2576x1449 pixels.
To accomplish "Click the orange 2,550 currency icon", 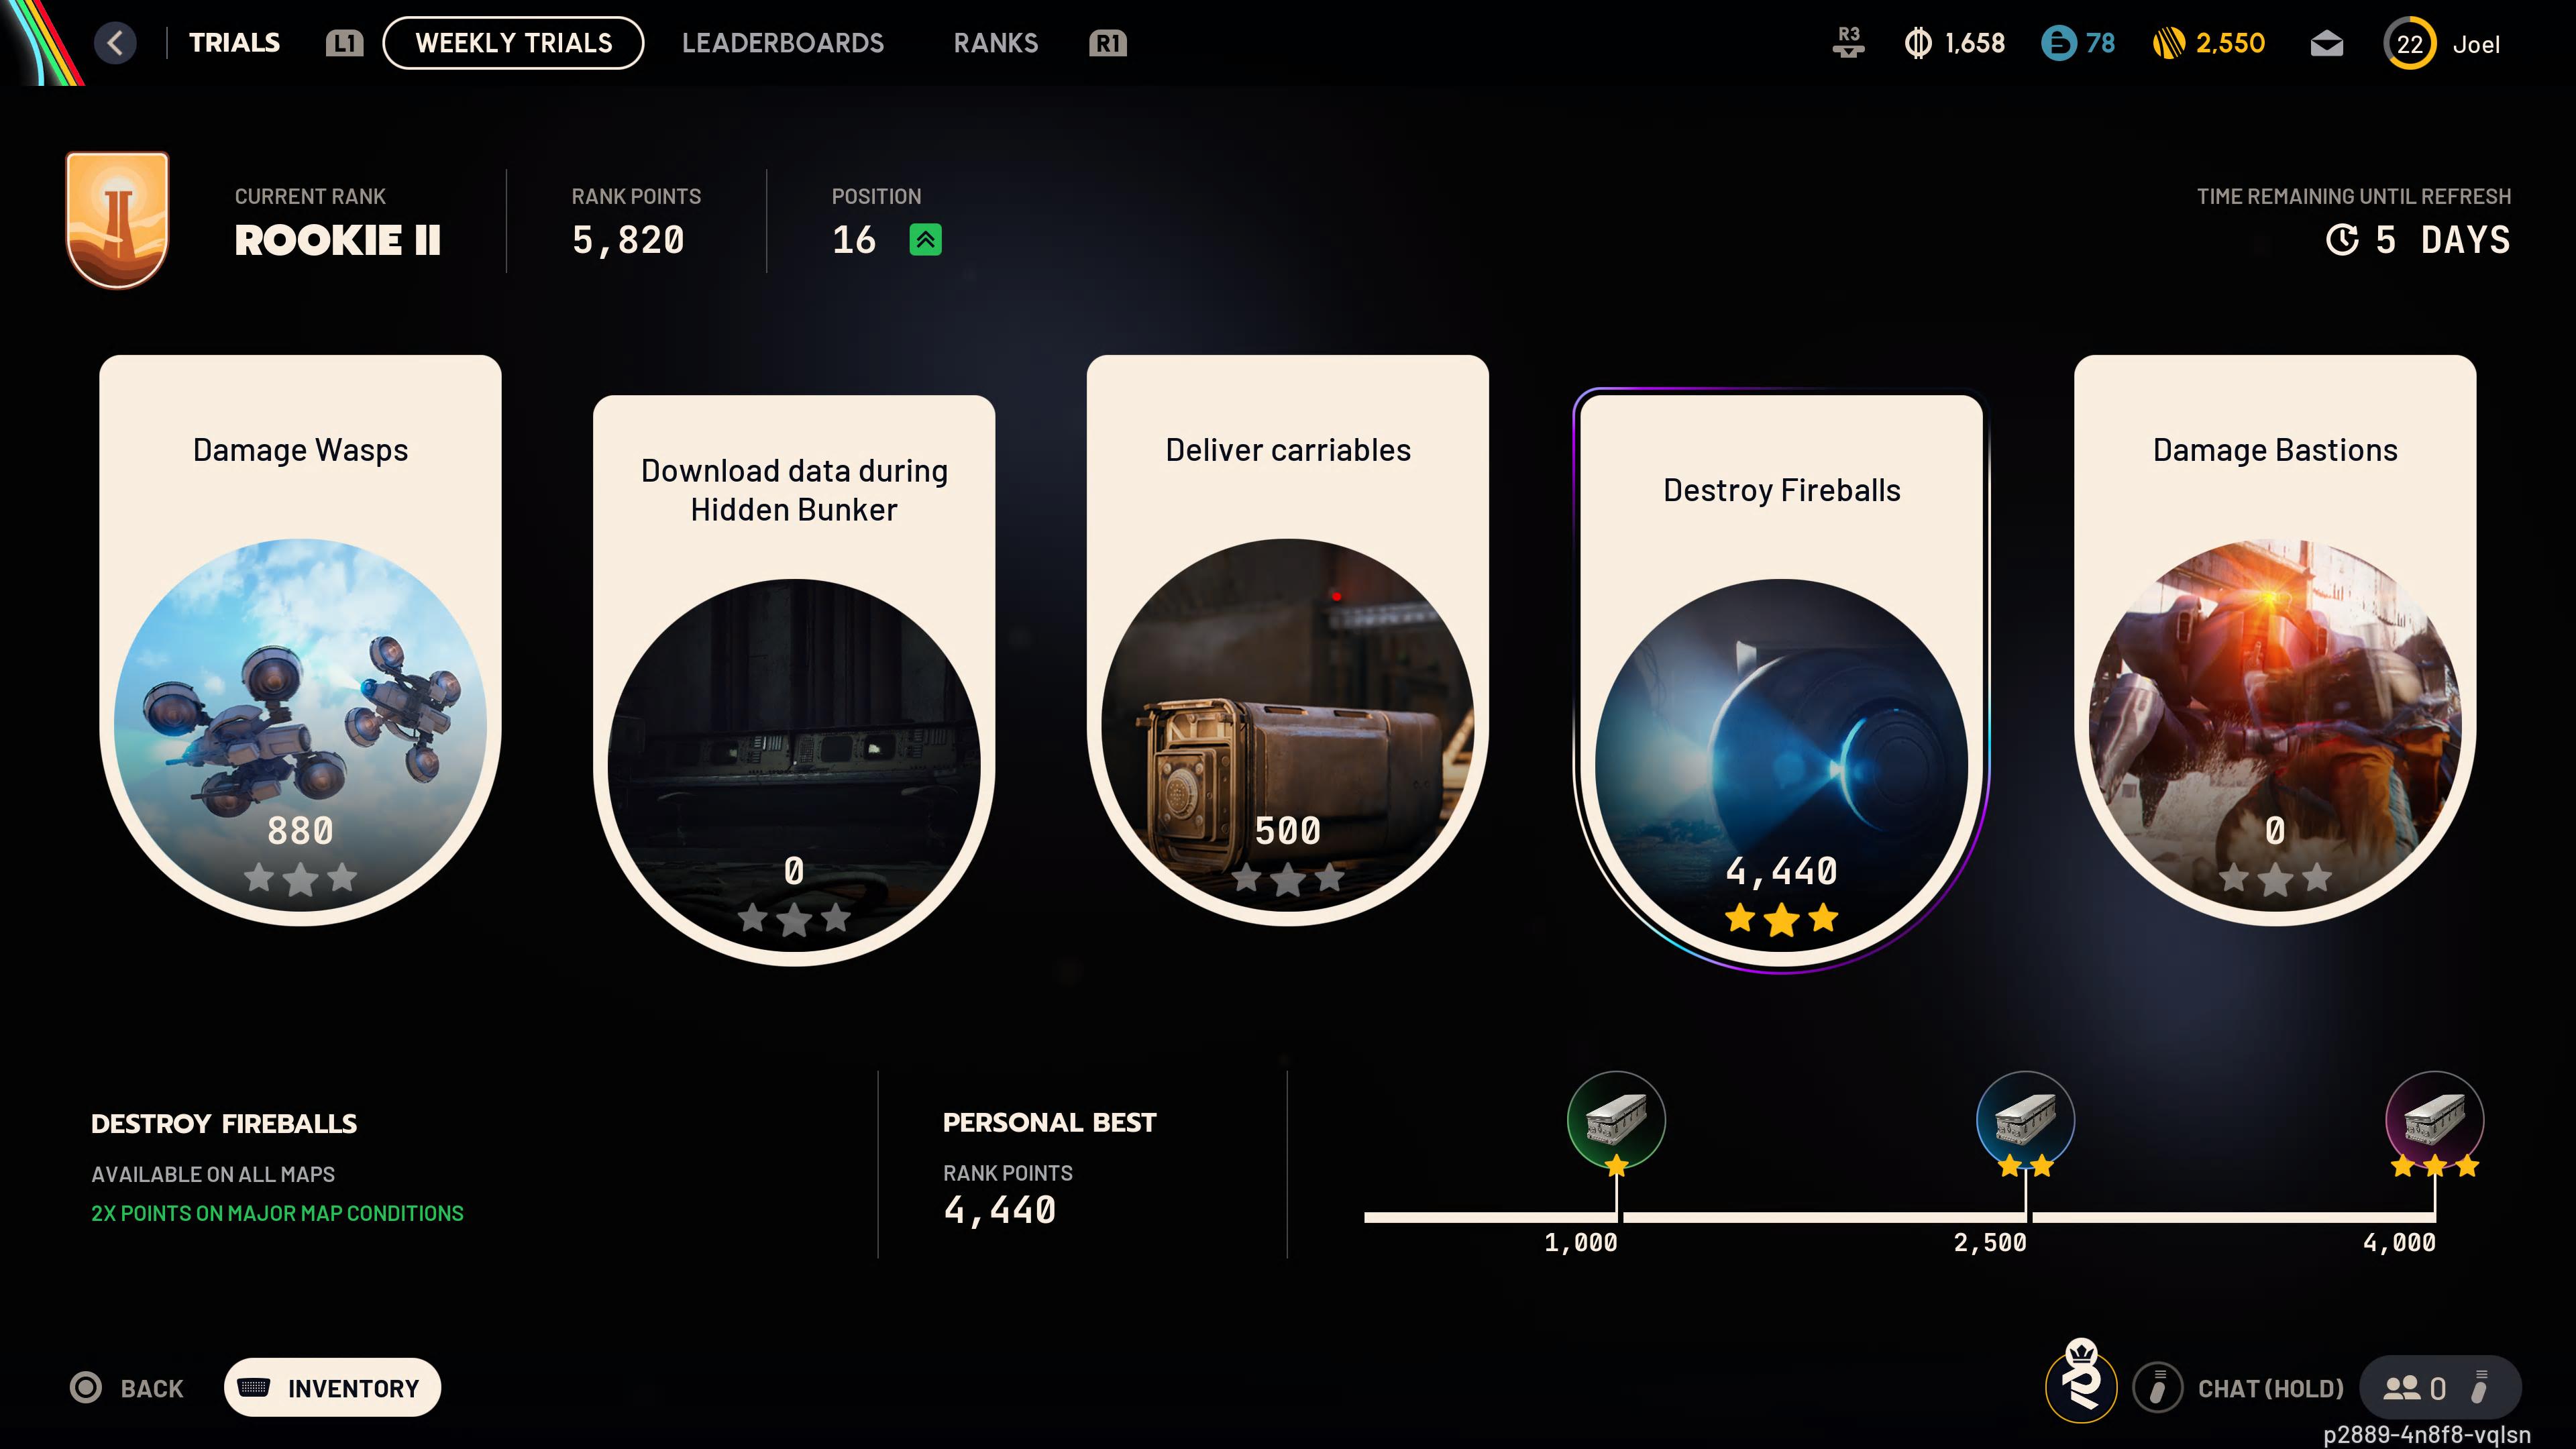I will [2169, 43].
